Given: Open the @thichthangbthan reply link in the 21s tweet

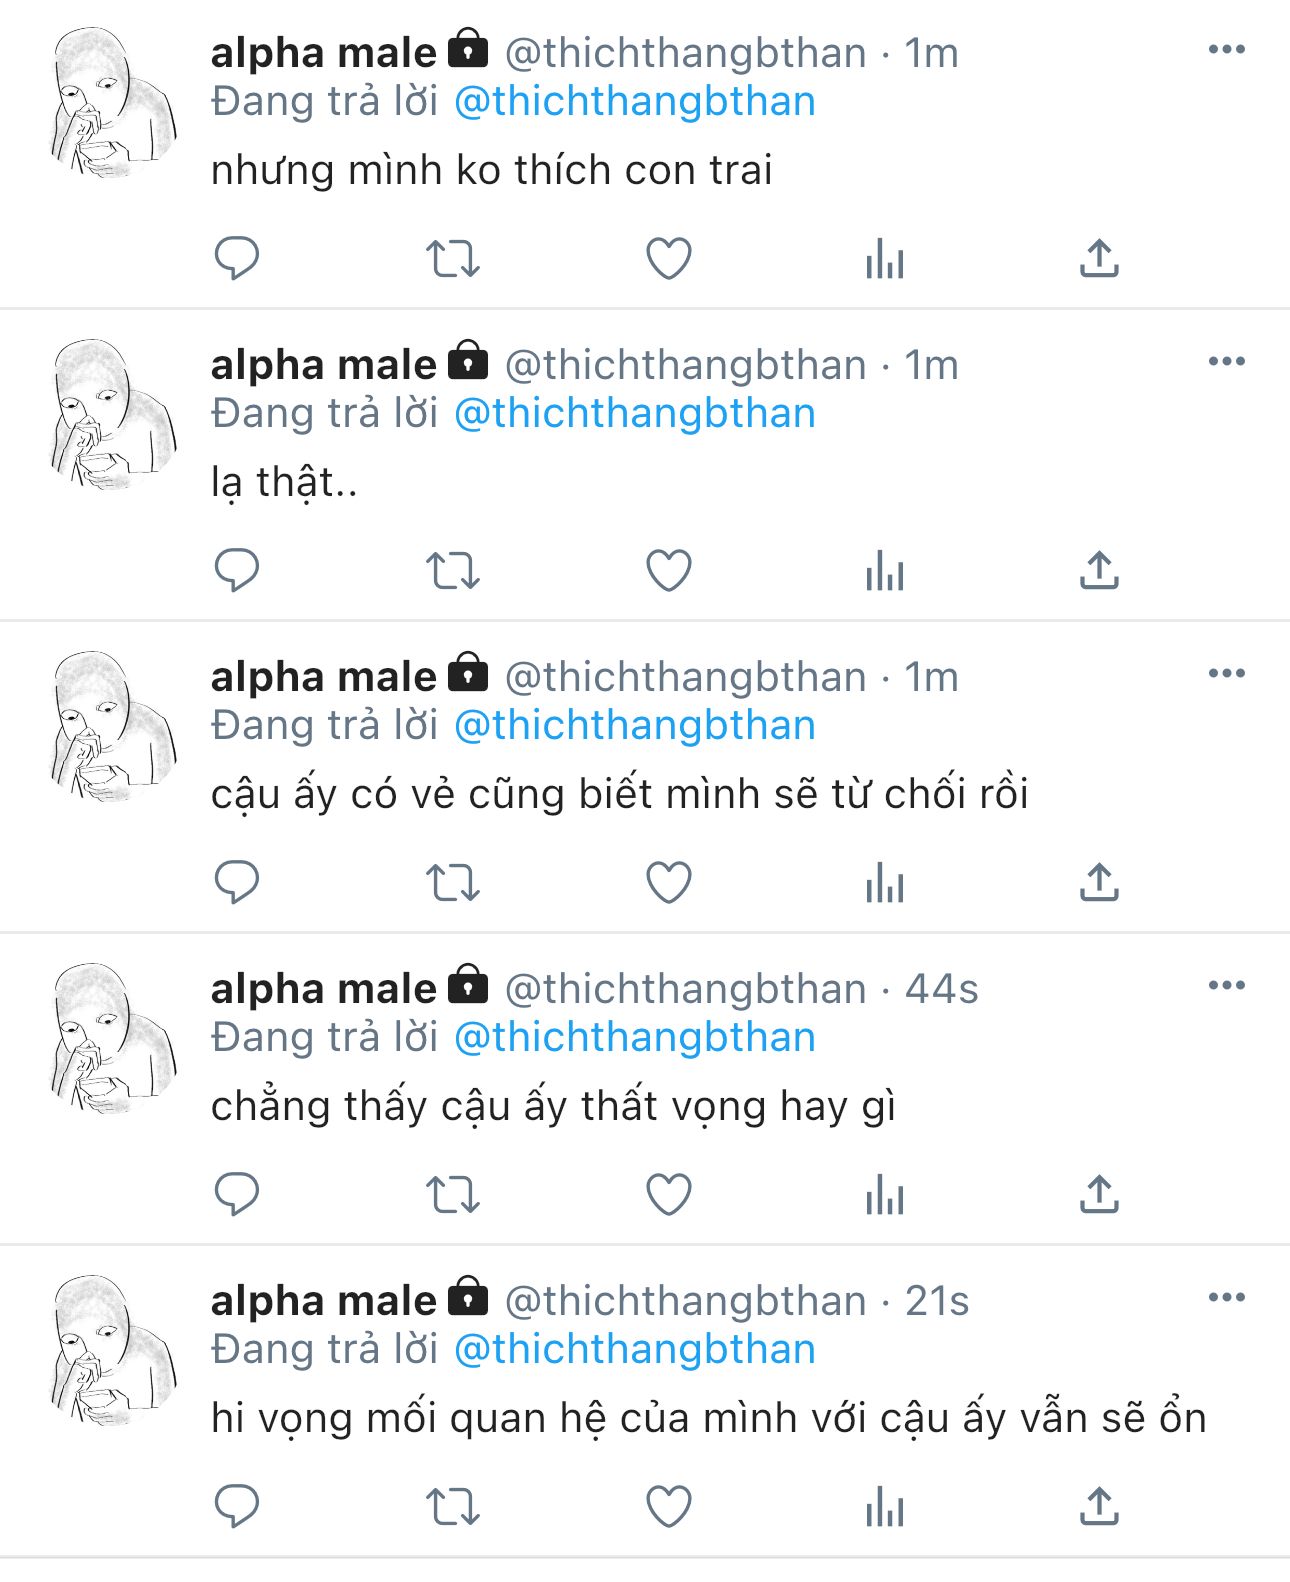Looking at the screenshot, I should (635, 1350).
